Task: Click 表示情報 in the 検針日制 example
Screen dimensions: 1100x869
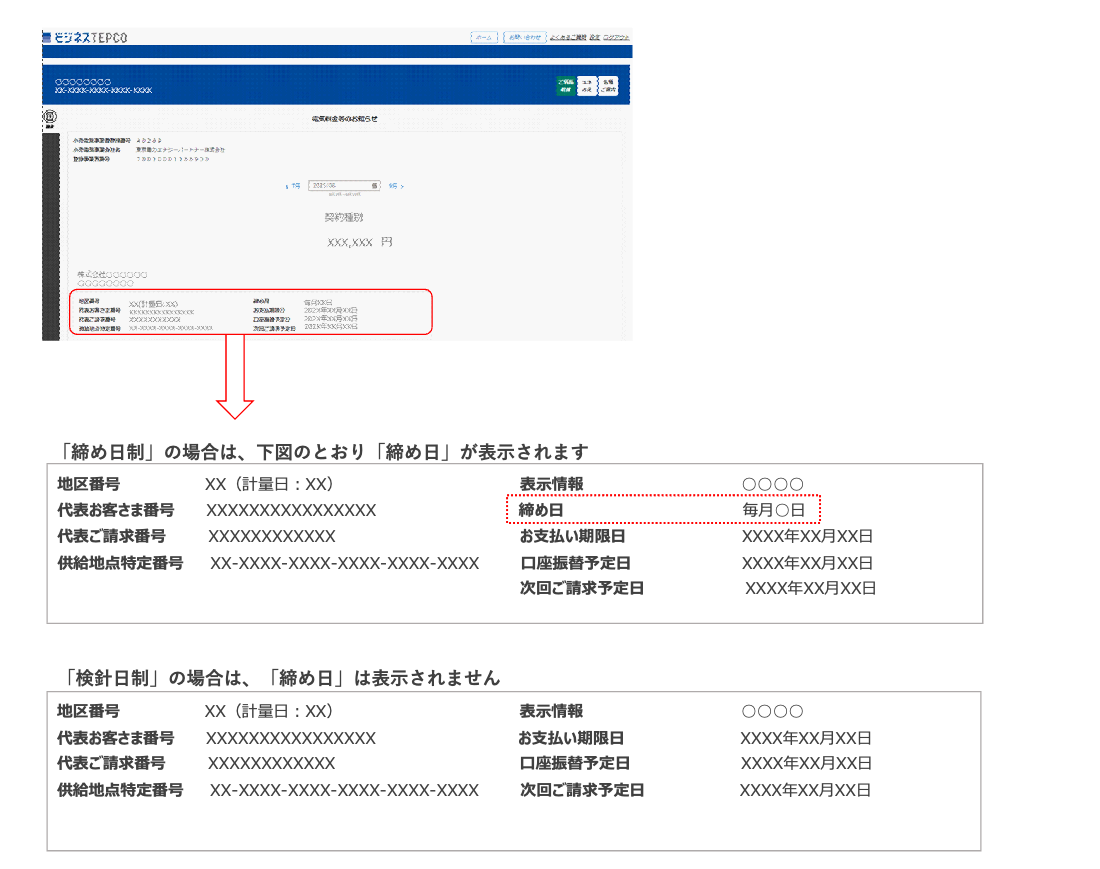Action: 551,711
